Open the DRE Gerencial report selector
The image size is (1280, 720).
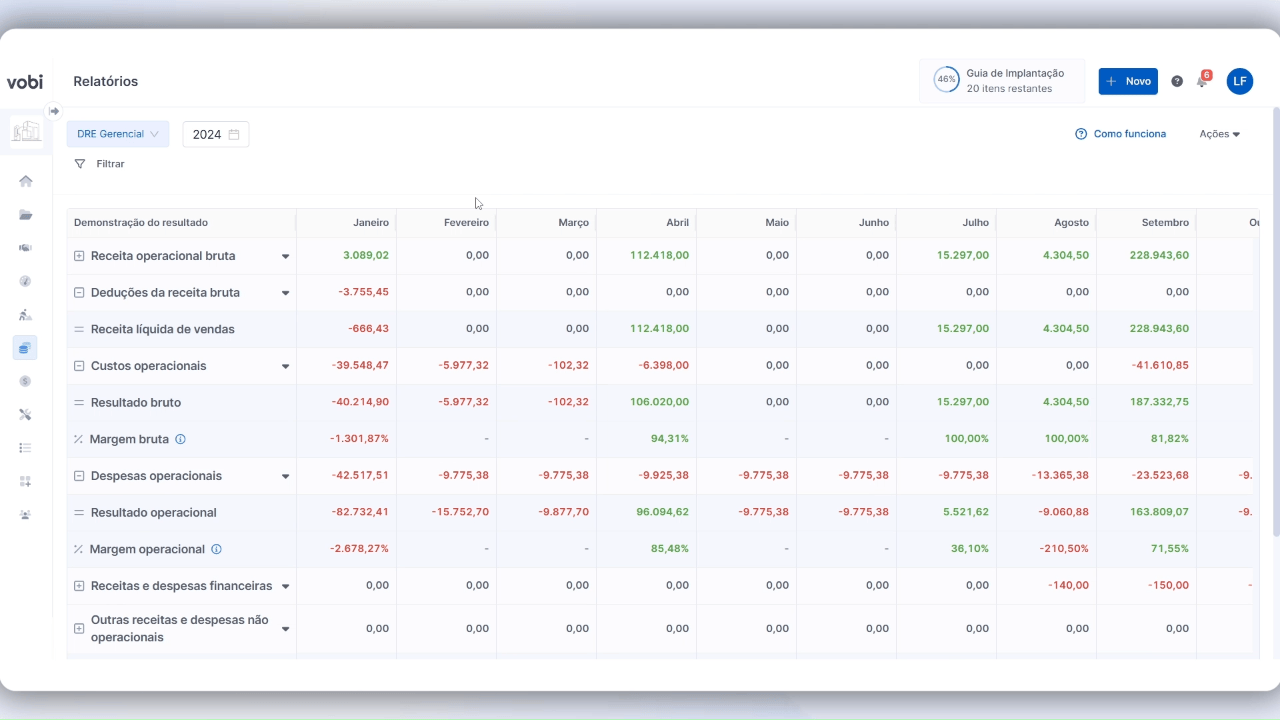(x=118, y=134)
